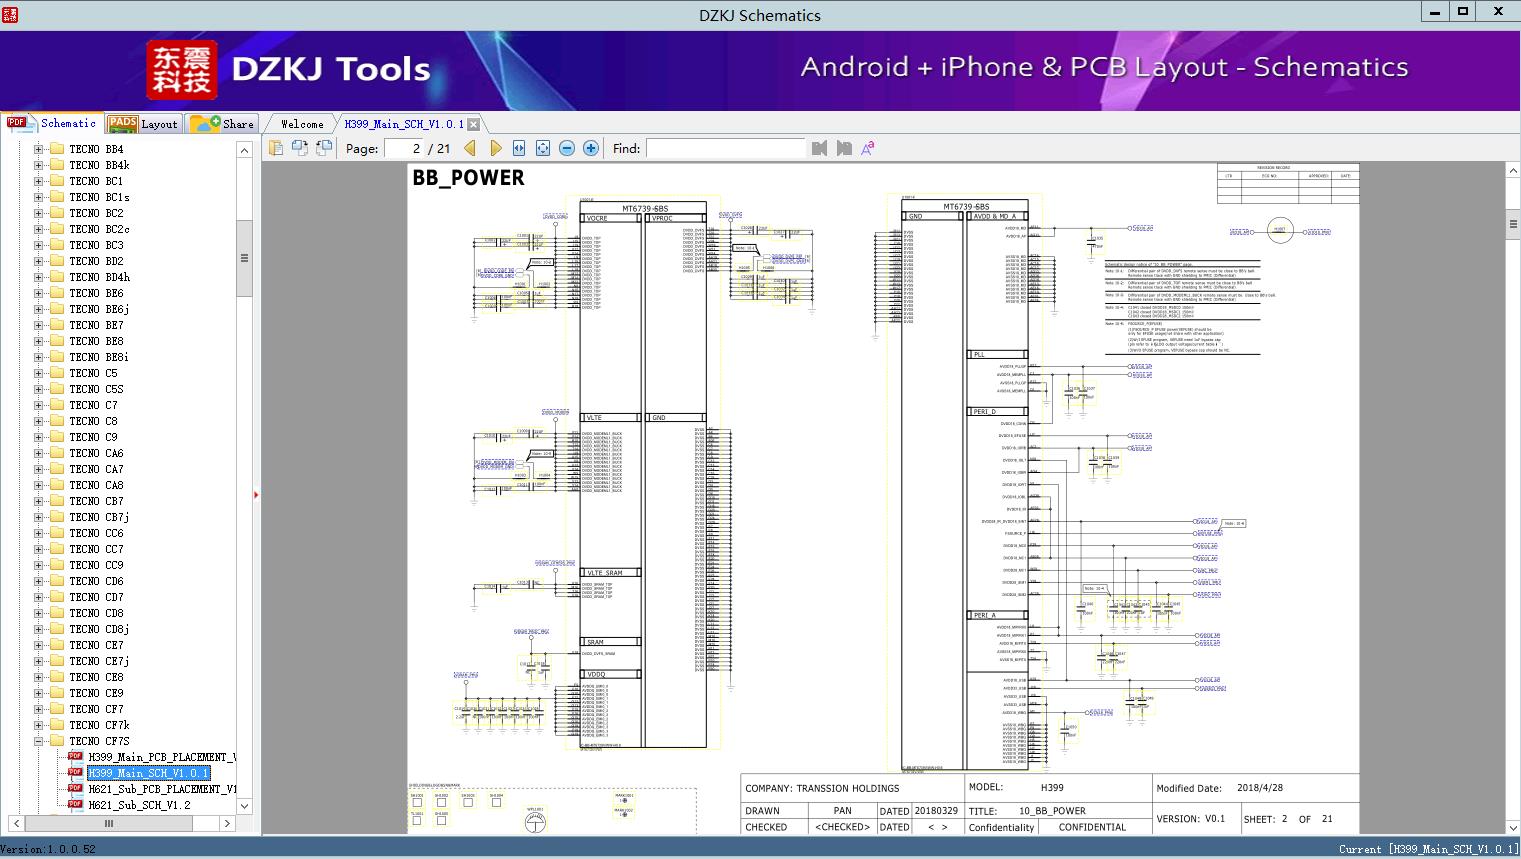
Task: Click the left MT6739-6BS chip label
Action: click(645, 209)
